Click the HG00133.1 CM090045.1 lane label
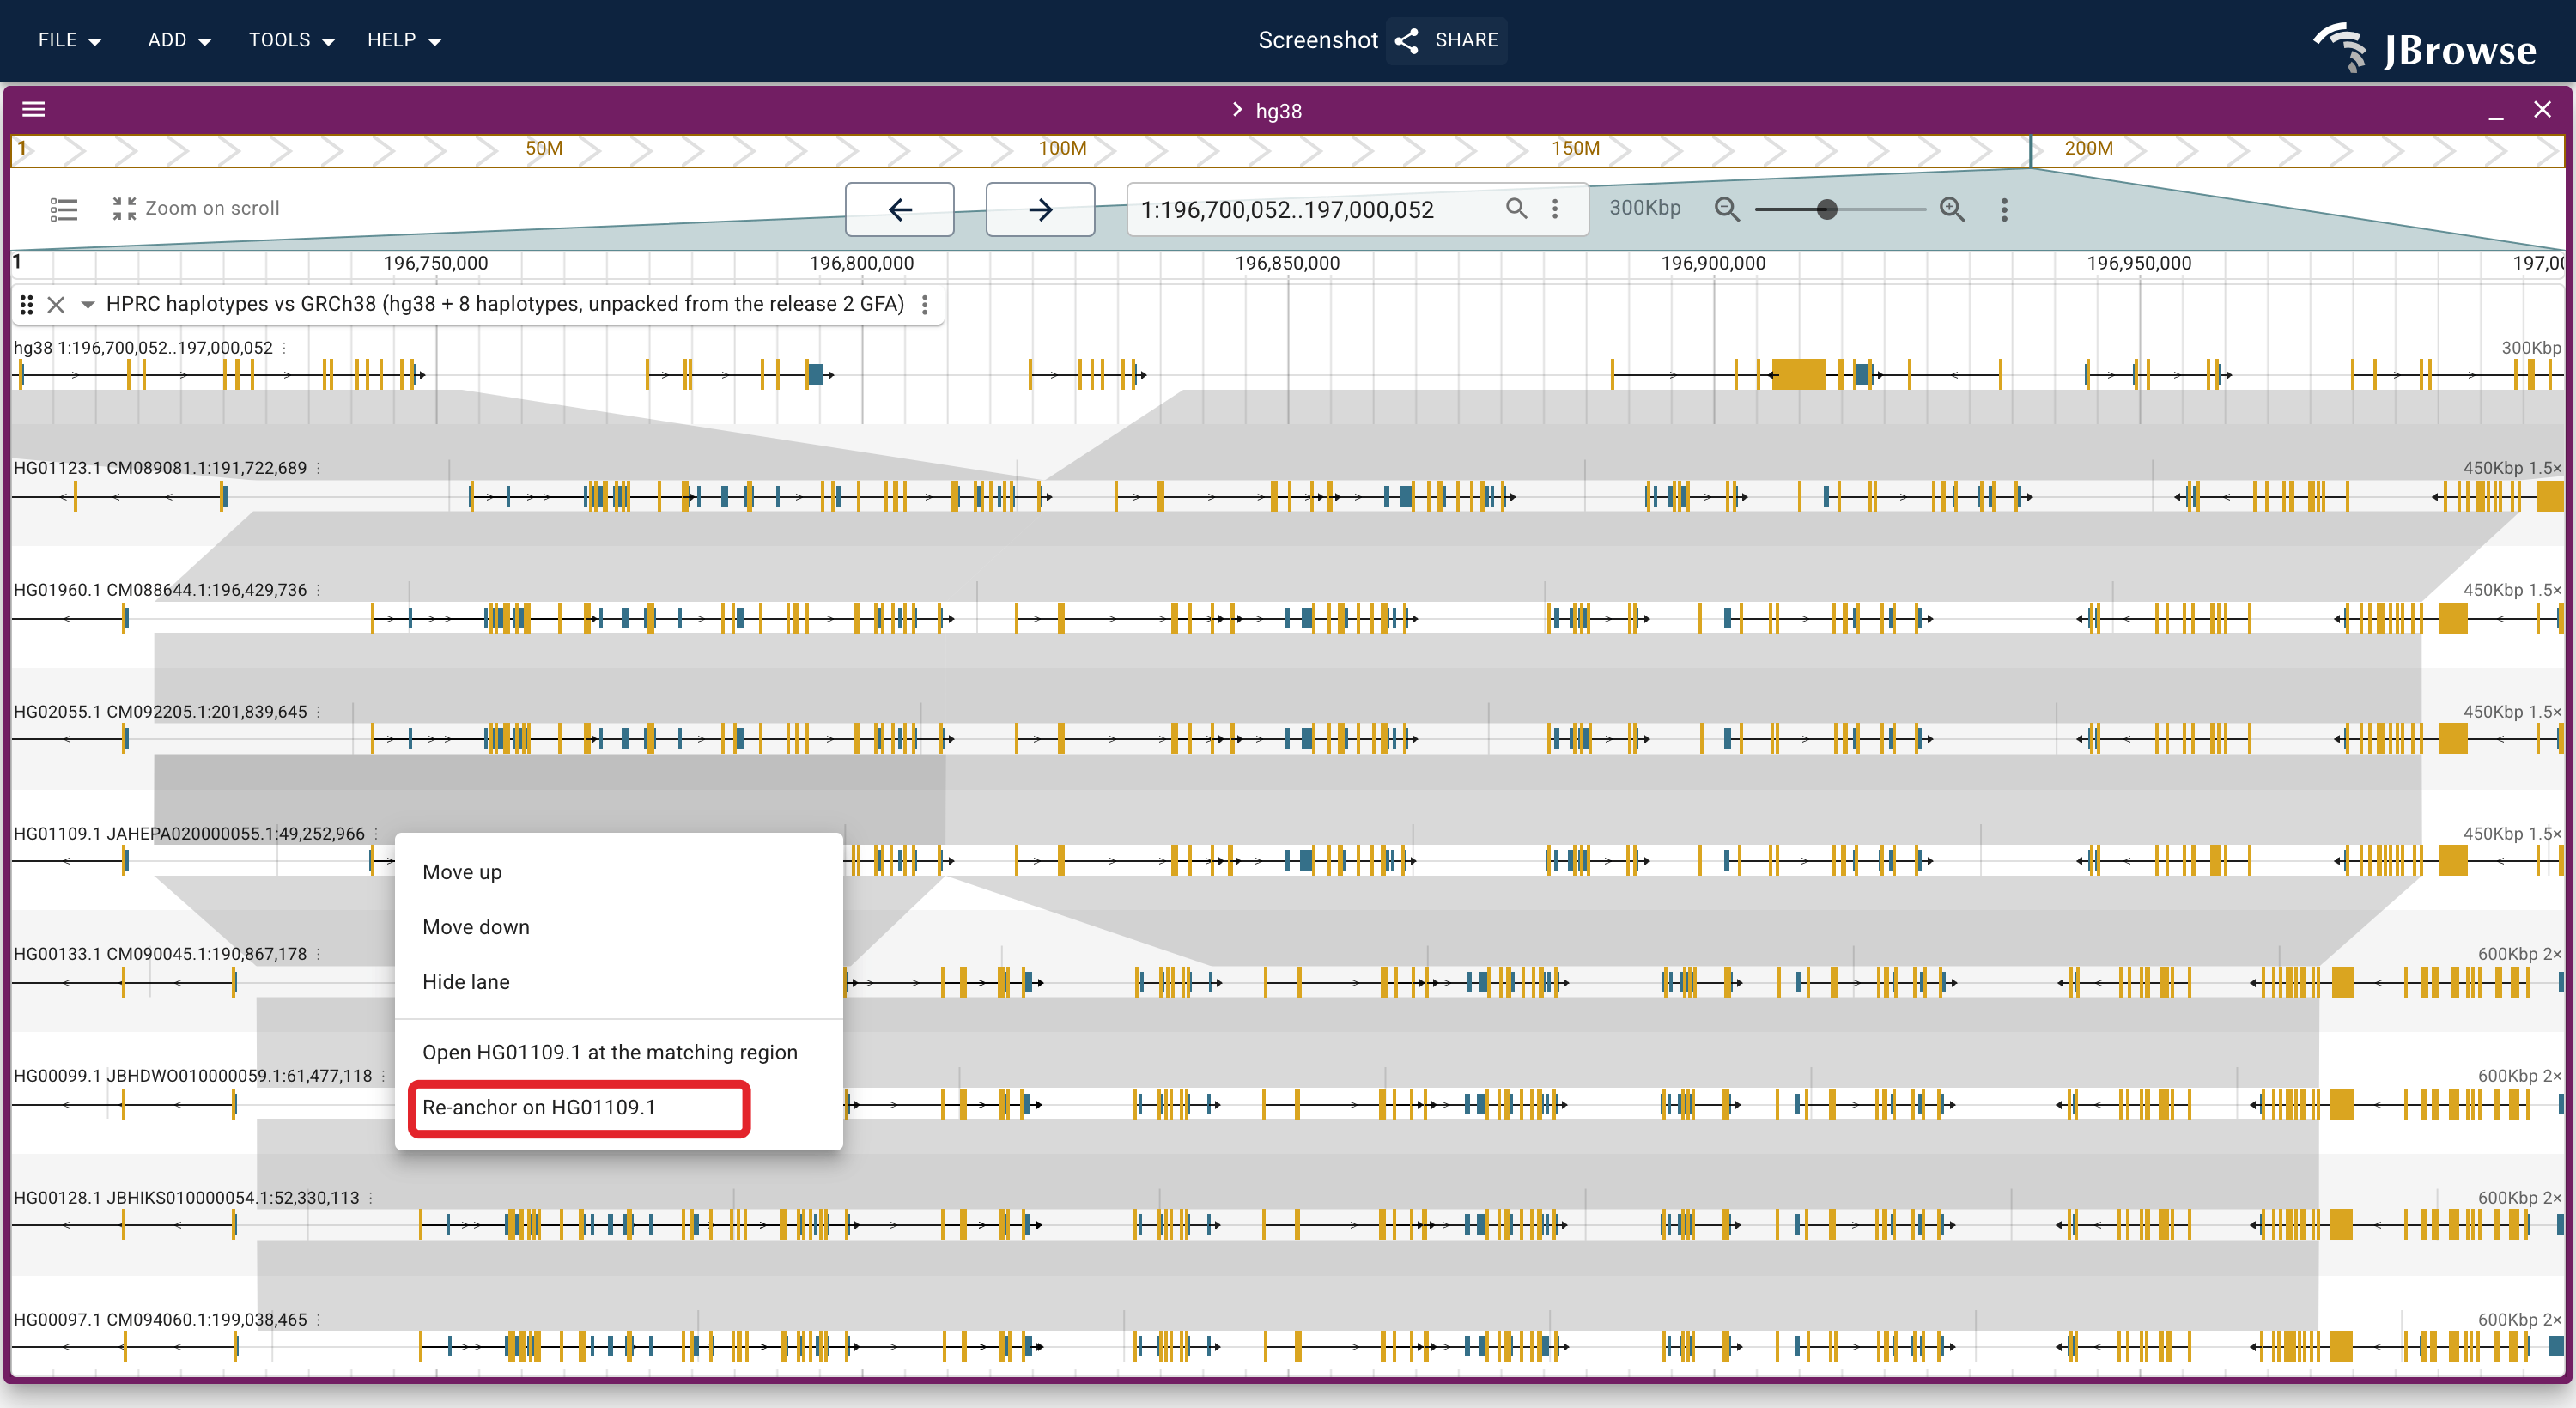The height and width of the screenshot is (1408, 2576). 160,954
